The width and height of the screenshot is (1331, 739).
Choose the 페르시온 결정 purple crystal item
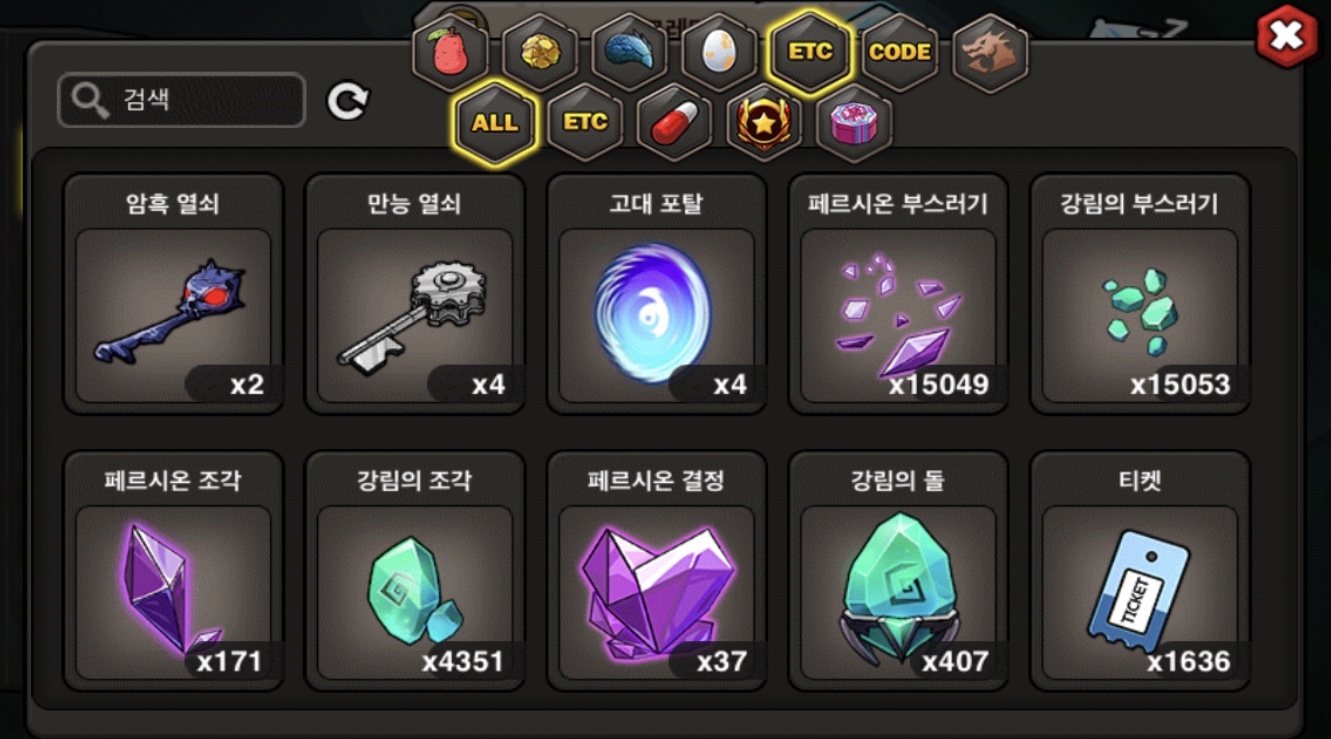click(x=657, y=571)
